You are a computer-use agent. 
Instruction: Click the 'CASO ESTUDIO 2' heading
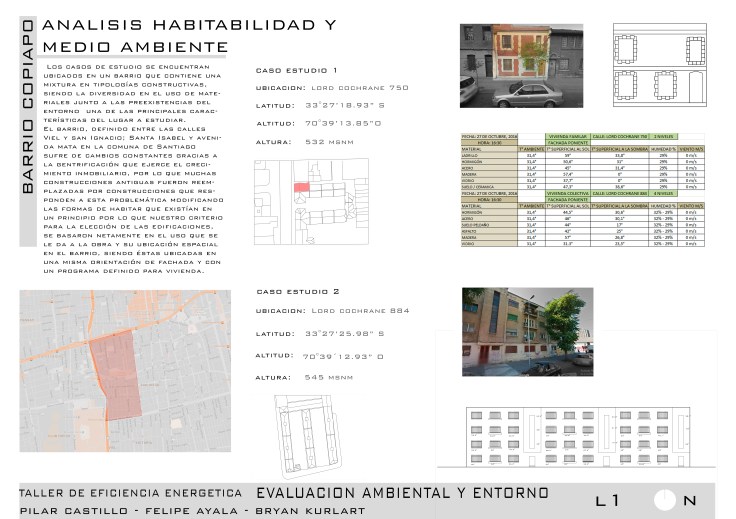tap(298, 292)
